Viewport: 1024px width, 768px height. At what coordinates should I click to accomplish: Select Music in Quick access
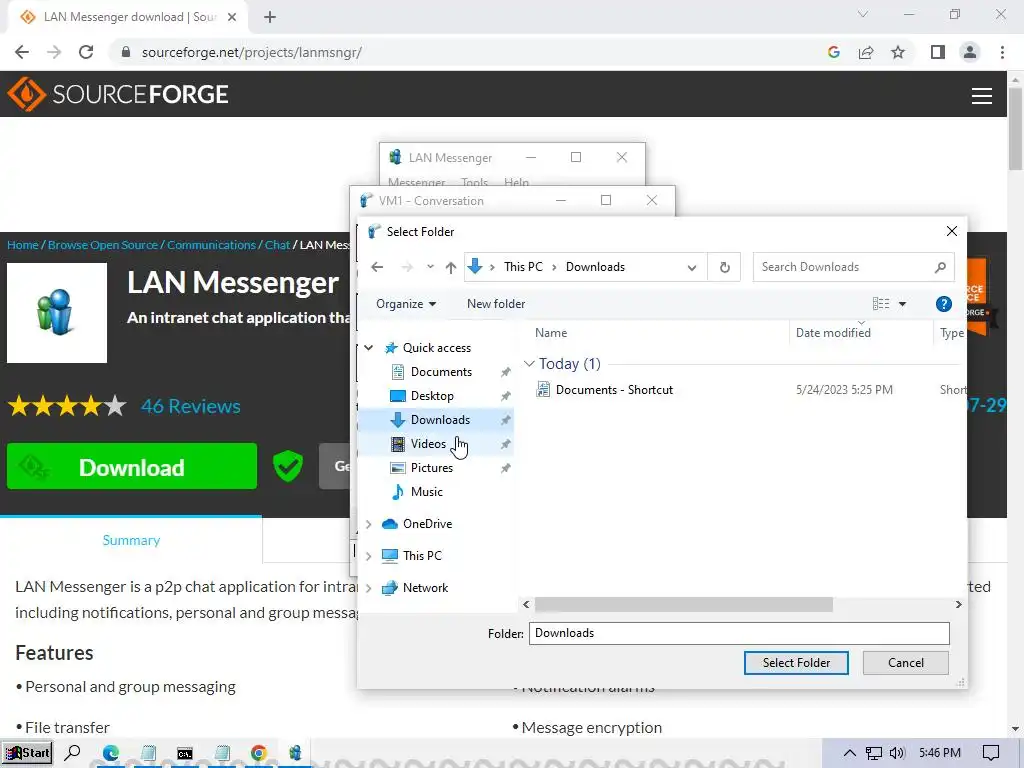[426, 492]
